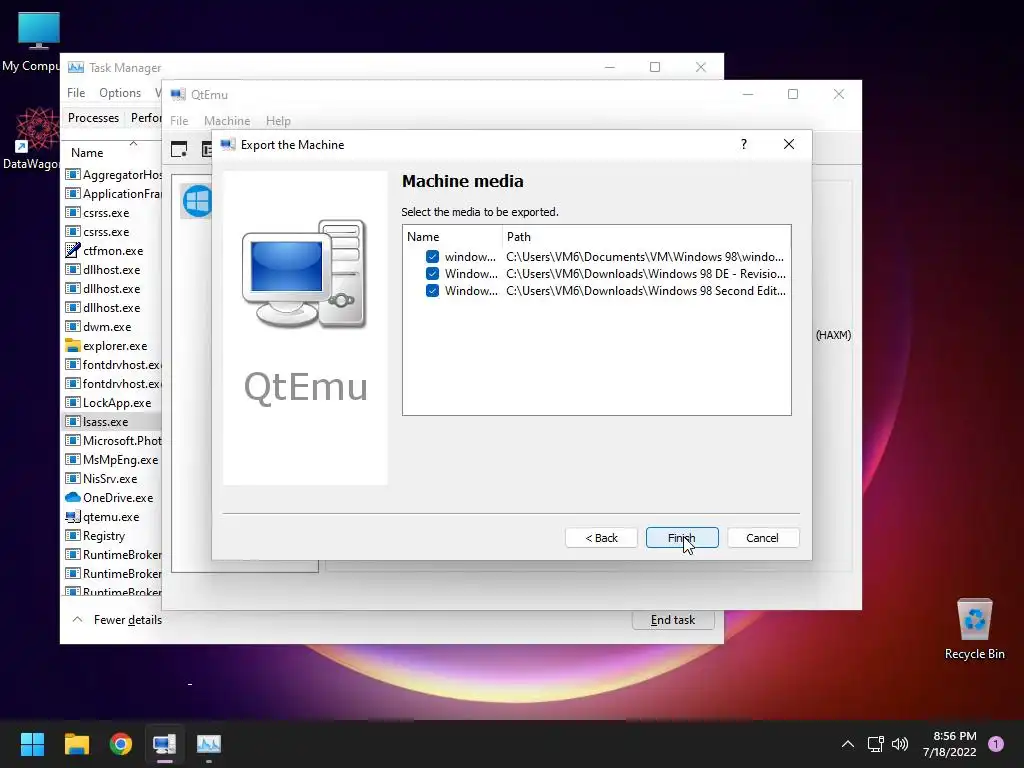Open the Windows Start button
1024x768 pixels.
pos(32,744)
